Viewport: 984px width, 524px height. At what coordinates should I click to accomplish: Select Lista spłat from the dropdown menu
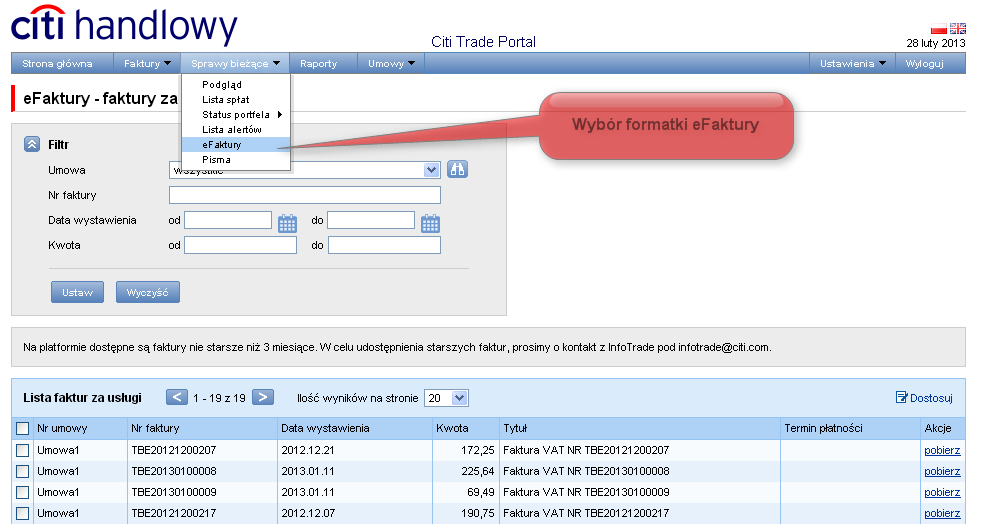(225, 99)
